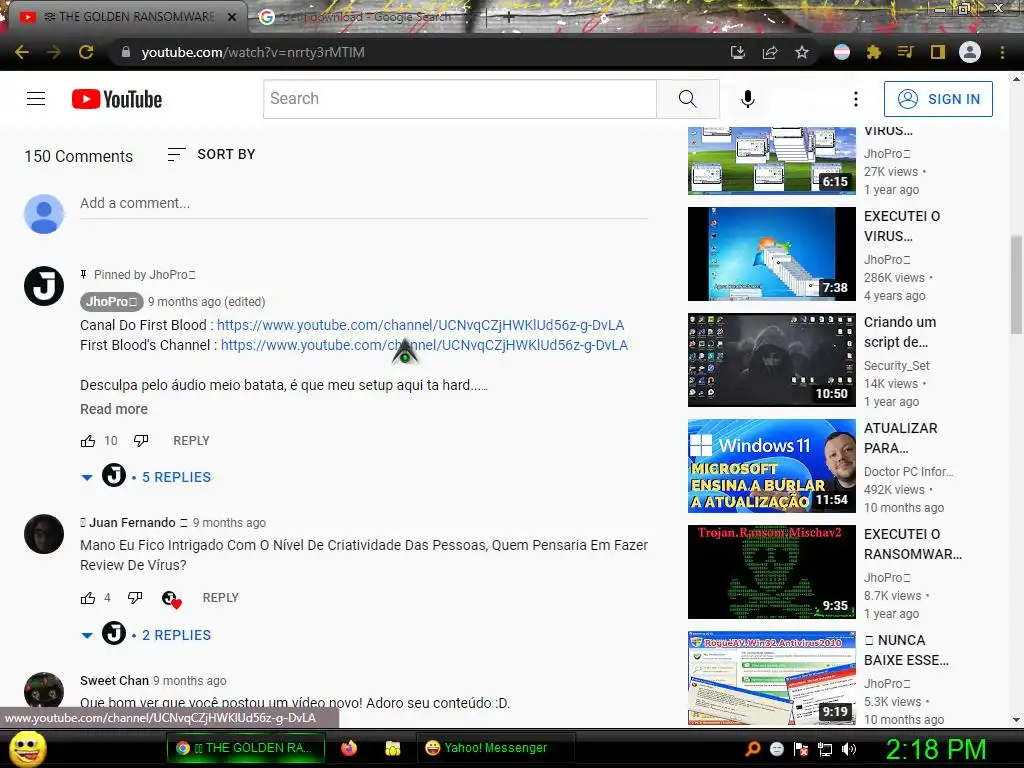Click the page vertical scrollbar thumb

point(1016,284)
